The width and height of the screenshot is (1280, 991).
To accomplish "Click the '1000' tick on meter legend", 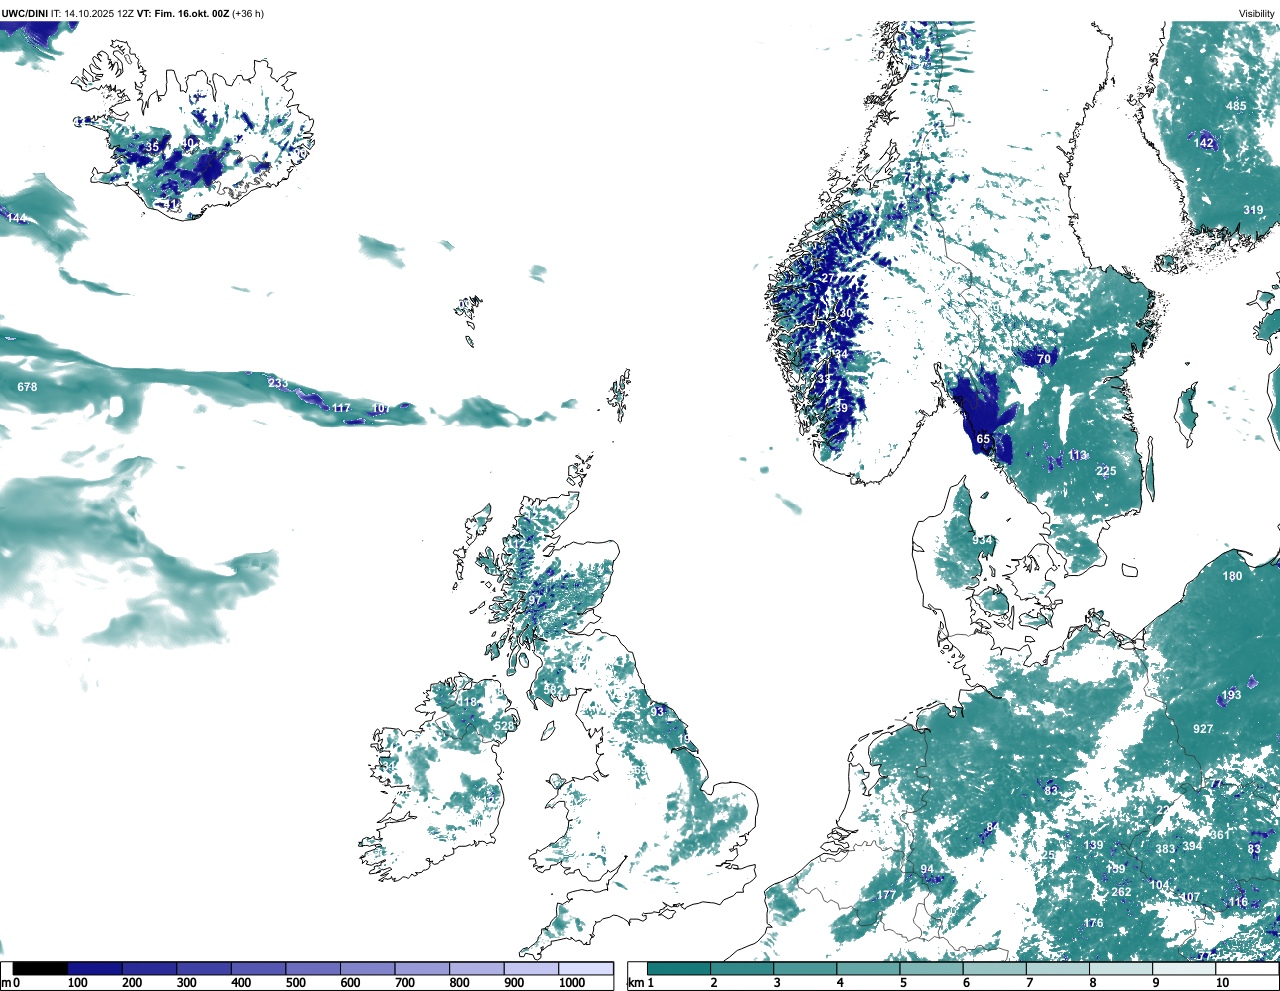I will click(572, 983).
